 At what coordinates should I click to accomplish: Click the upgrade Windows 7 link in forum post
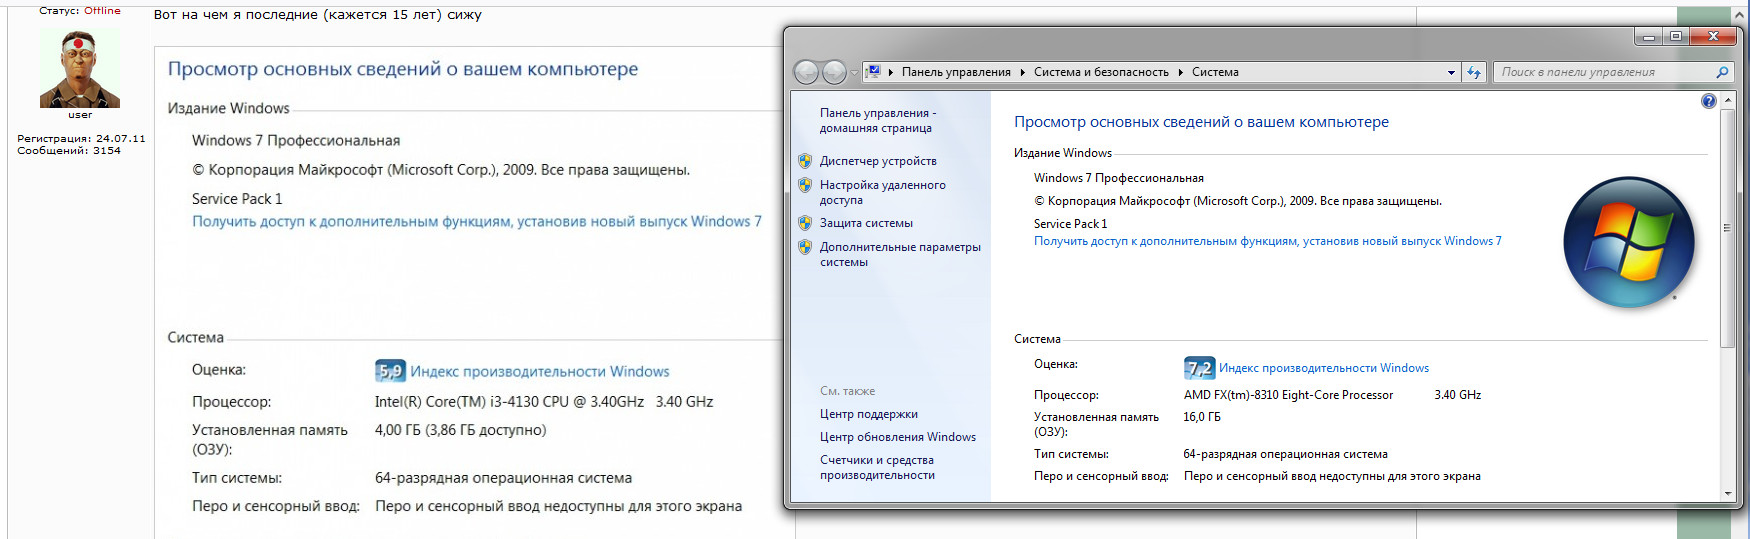tap(477, 221)
